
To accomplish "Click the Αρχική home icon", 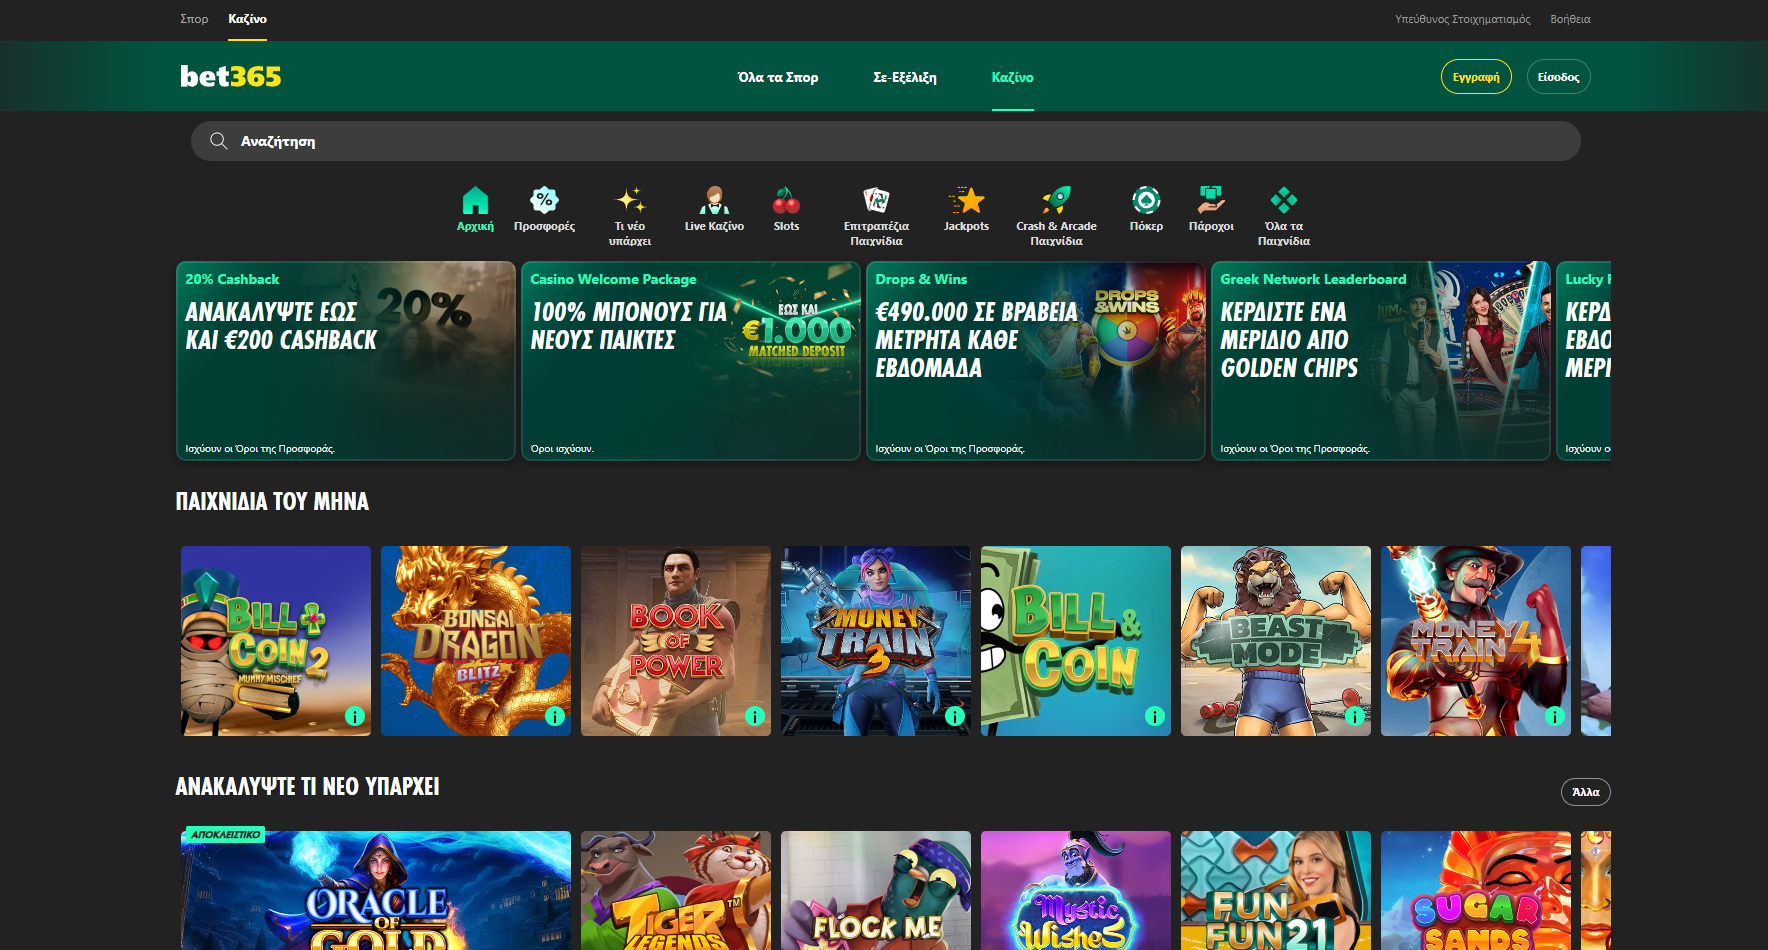I will (x=475, y=201).
